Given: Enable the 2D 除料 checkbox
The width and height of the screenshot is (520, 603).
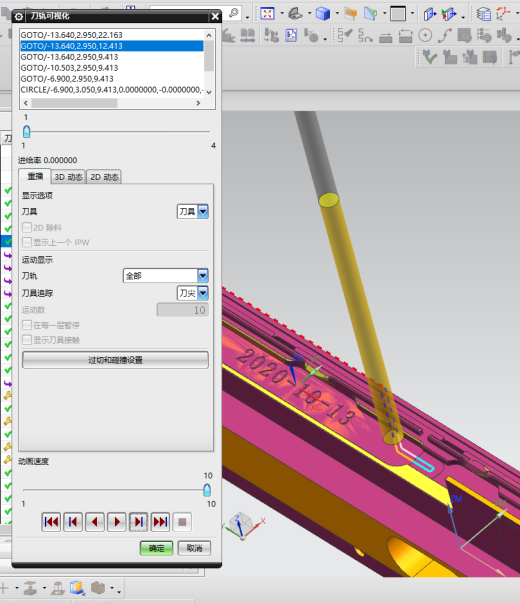Looking at the screenshot, I should pyautogui.click(x=27, y=227).
